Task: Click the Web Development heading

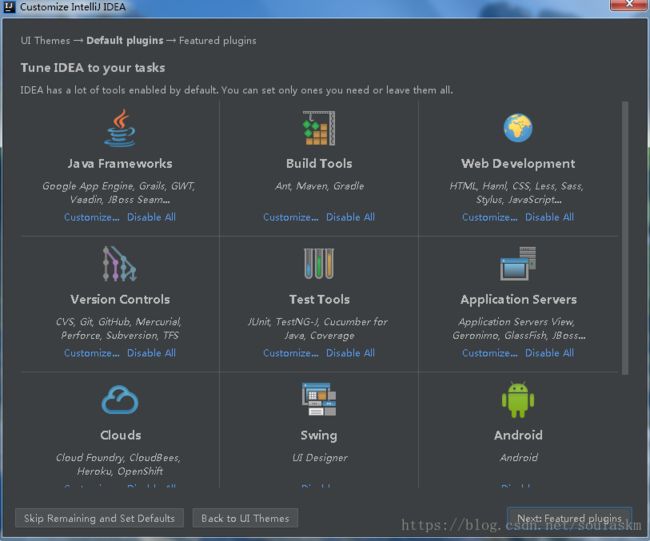Action: tap(518, 164)
